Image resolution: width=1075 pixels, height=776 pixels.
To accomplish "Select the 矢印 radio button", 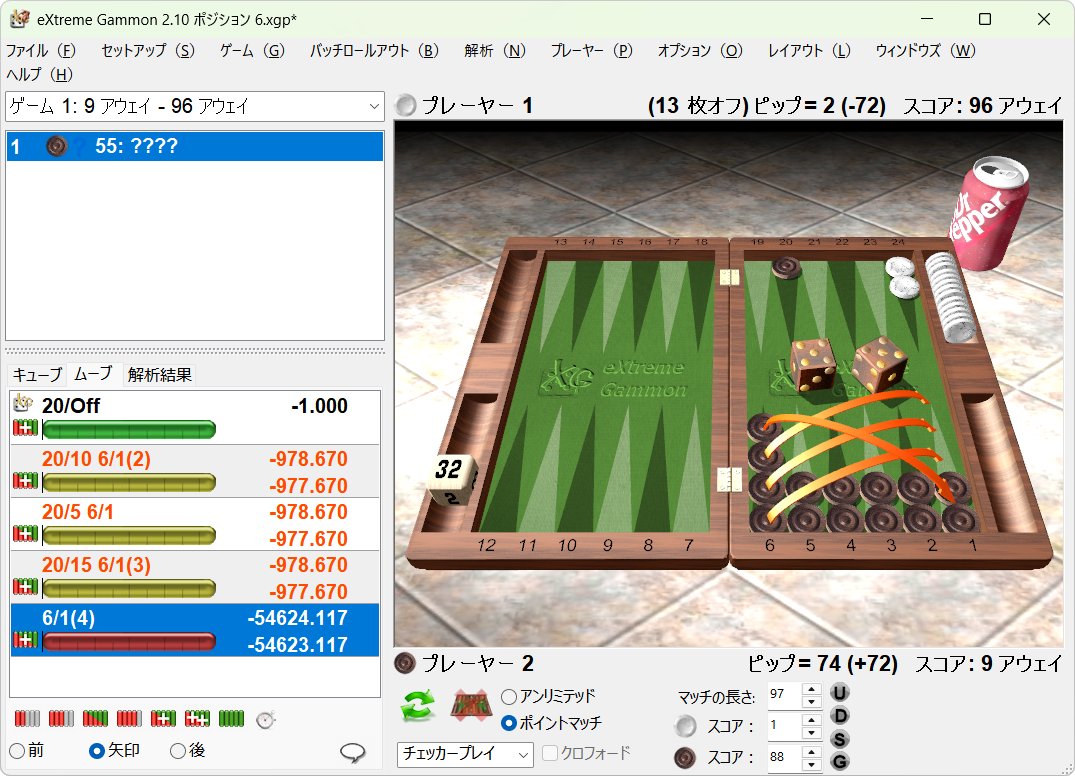I will (x=97, y=751).
